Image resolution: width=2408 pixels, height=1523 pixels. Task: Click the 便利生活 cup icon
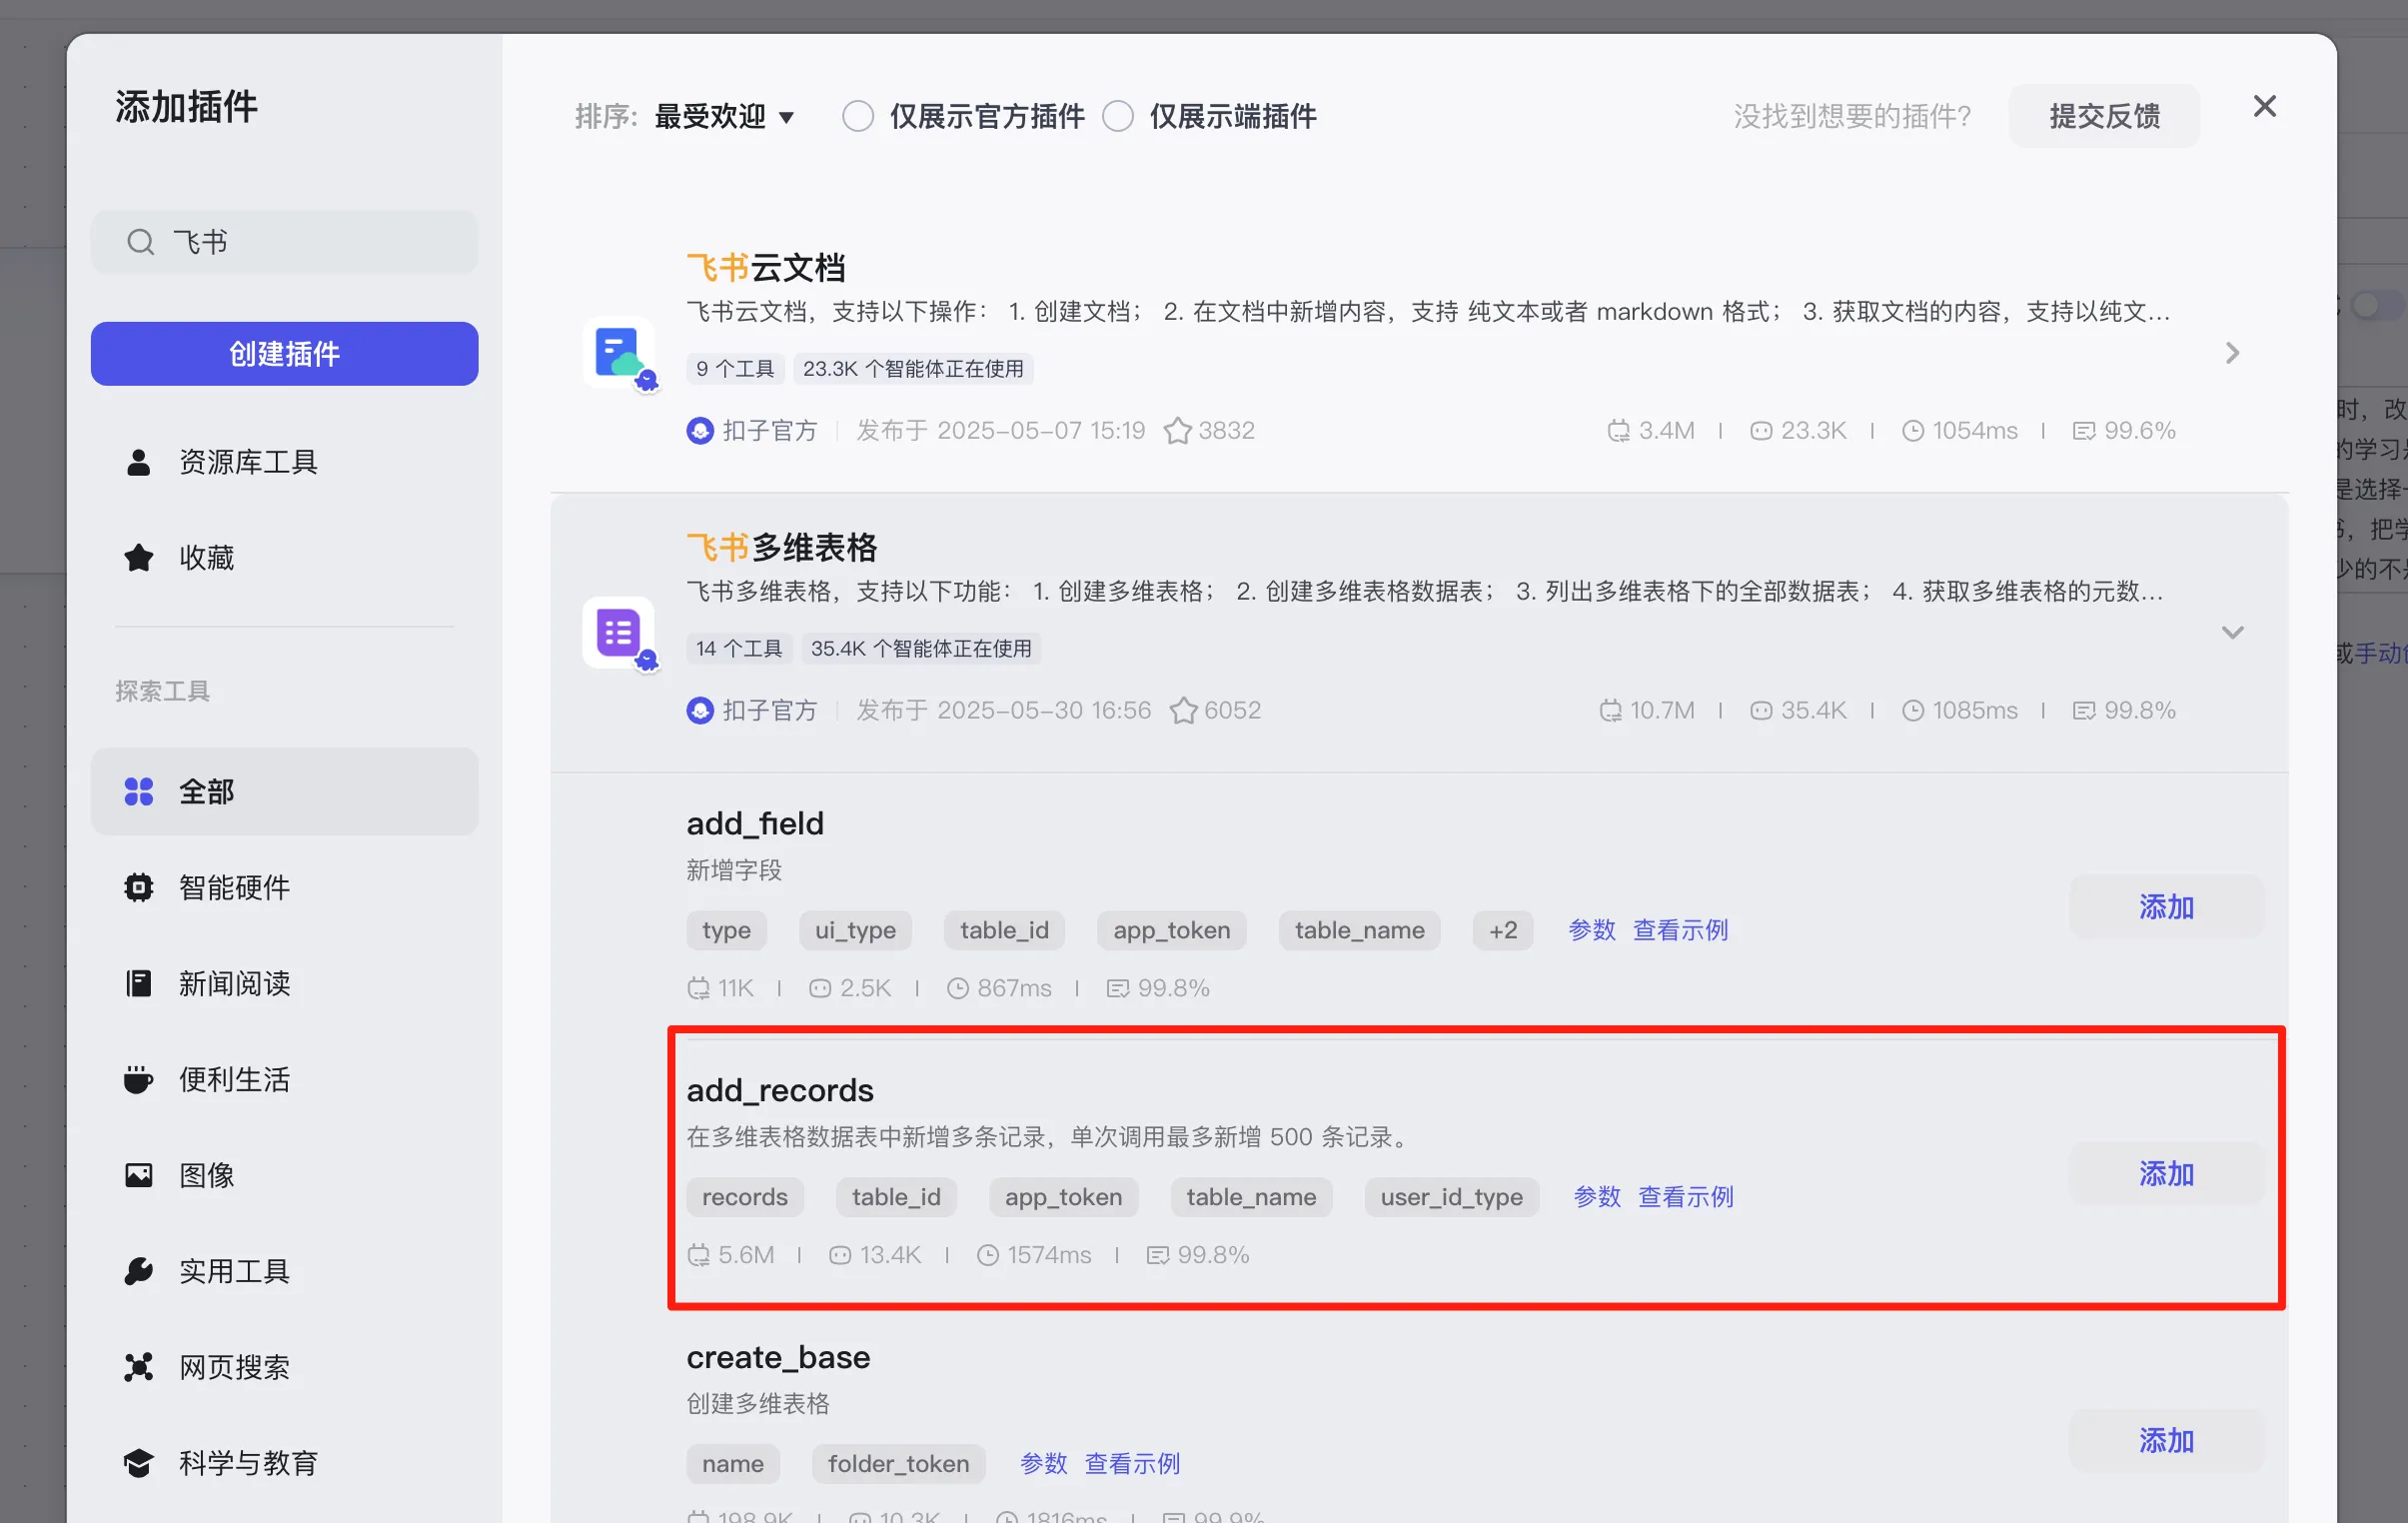[x=139, y=1079]
